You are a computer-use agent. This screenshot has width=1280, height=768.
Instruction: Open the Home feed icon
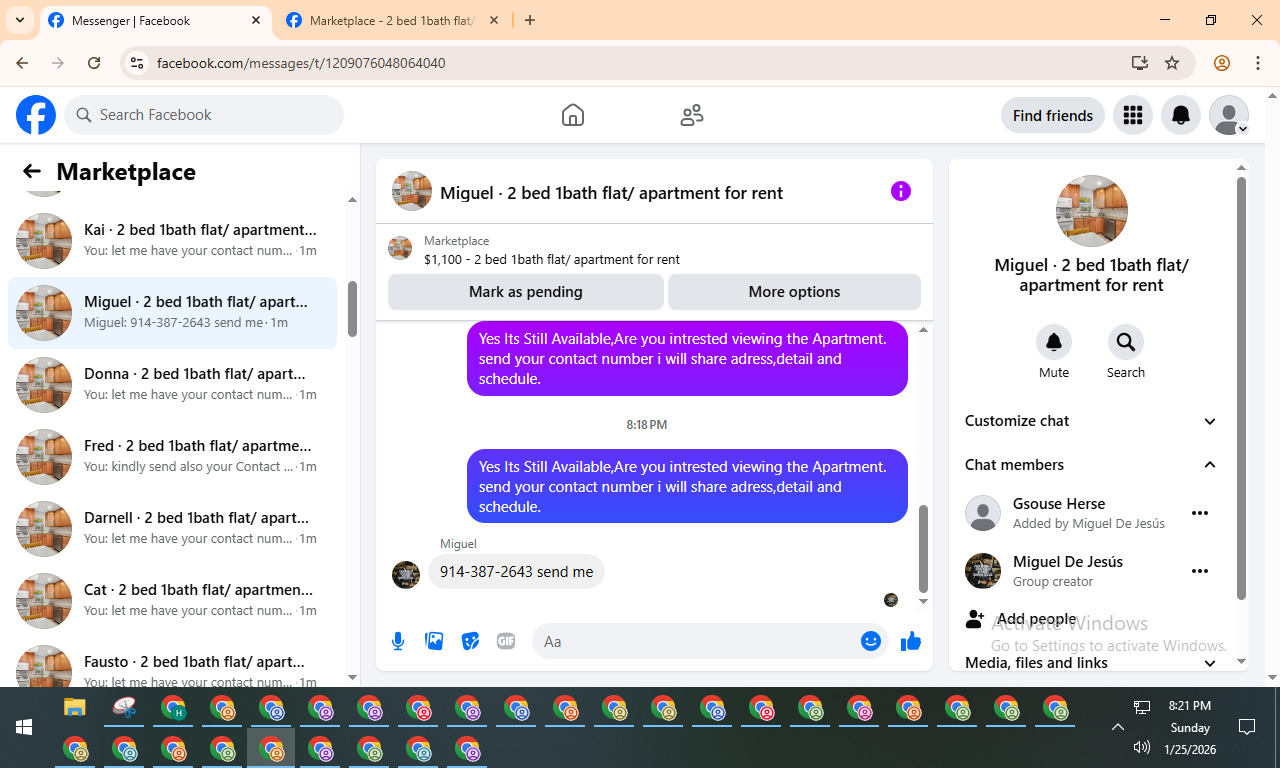click(573, 115)
